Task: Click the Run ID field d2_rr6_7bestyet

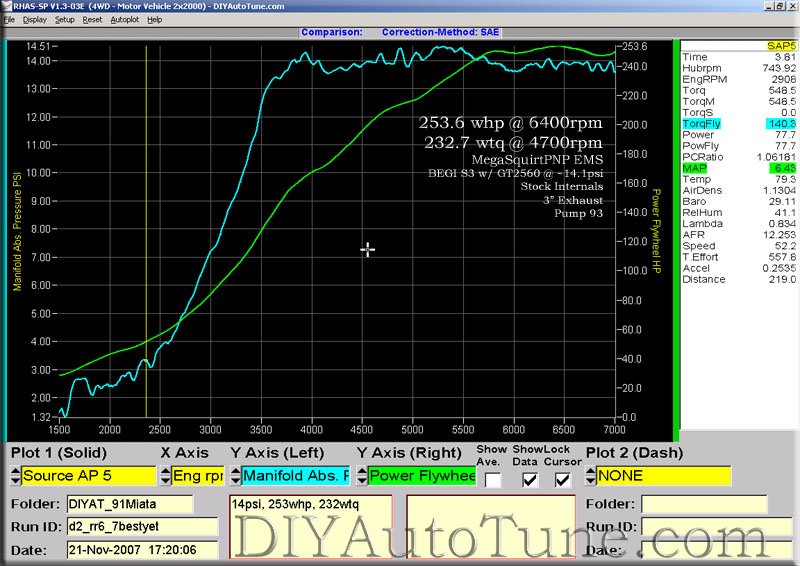Action: point(142,527)
